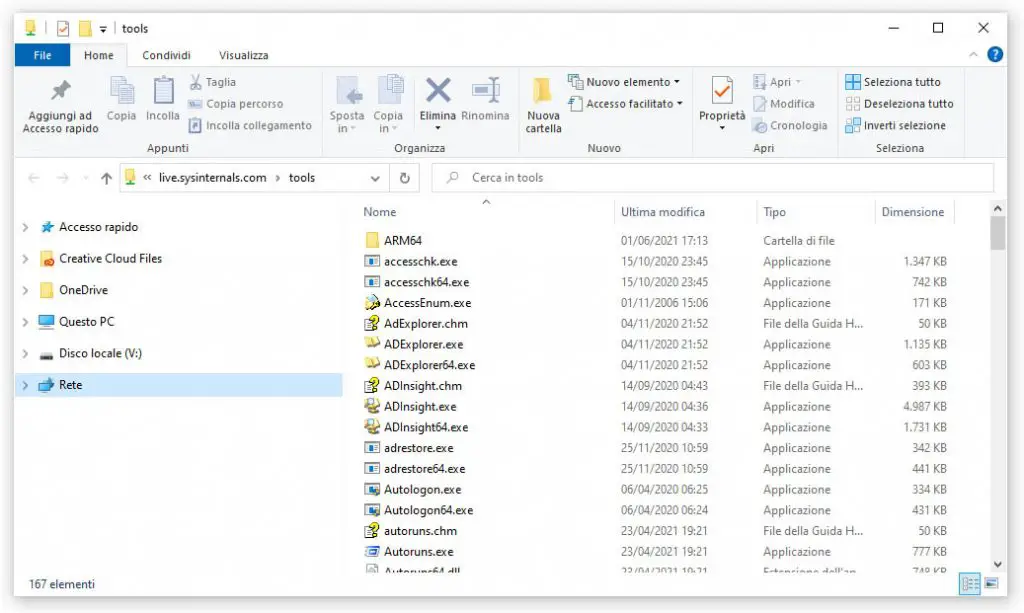1024x613 pixels.
Task: Switch to large icons view layout
Action: tap(991, 584)
